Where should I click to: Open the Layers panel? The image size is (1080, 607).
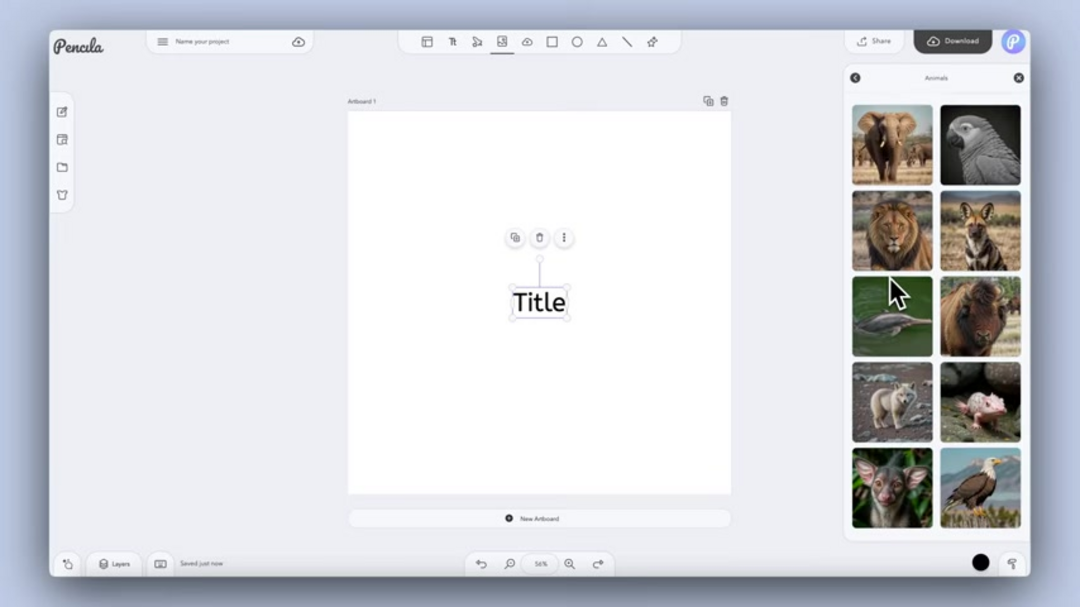[114, 564]
